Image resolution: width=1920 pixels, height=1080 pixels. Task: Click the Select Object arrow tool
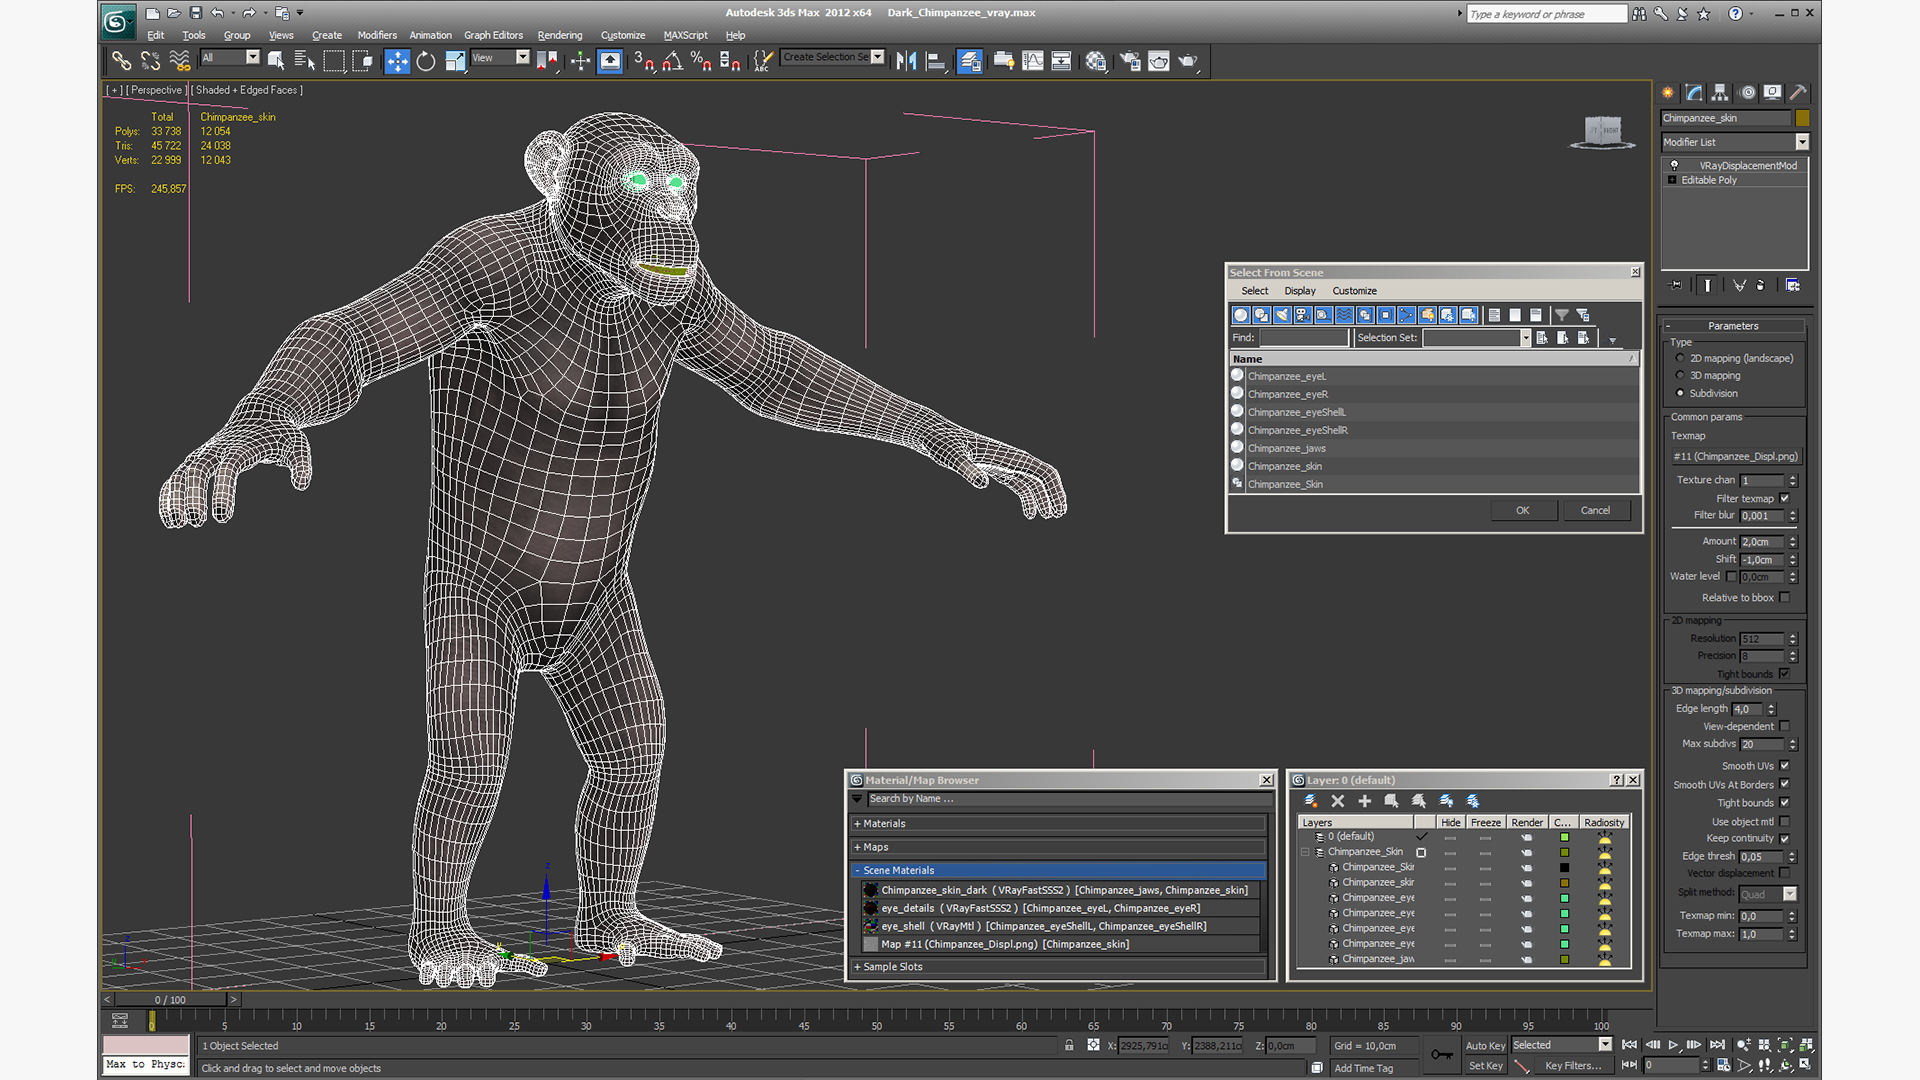276,61
